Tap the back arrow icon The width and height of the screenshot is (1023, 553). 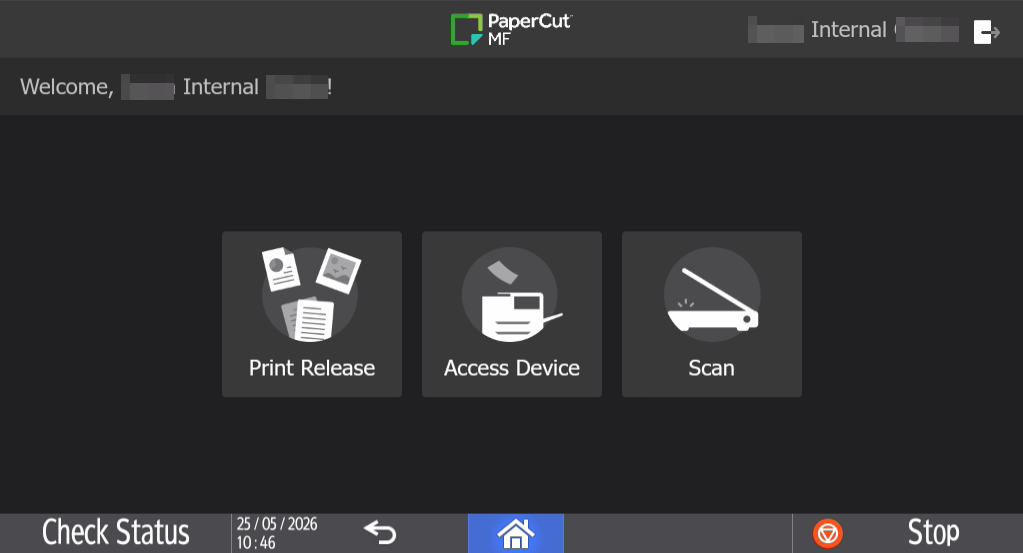click(380, 533)
